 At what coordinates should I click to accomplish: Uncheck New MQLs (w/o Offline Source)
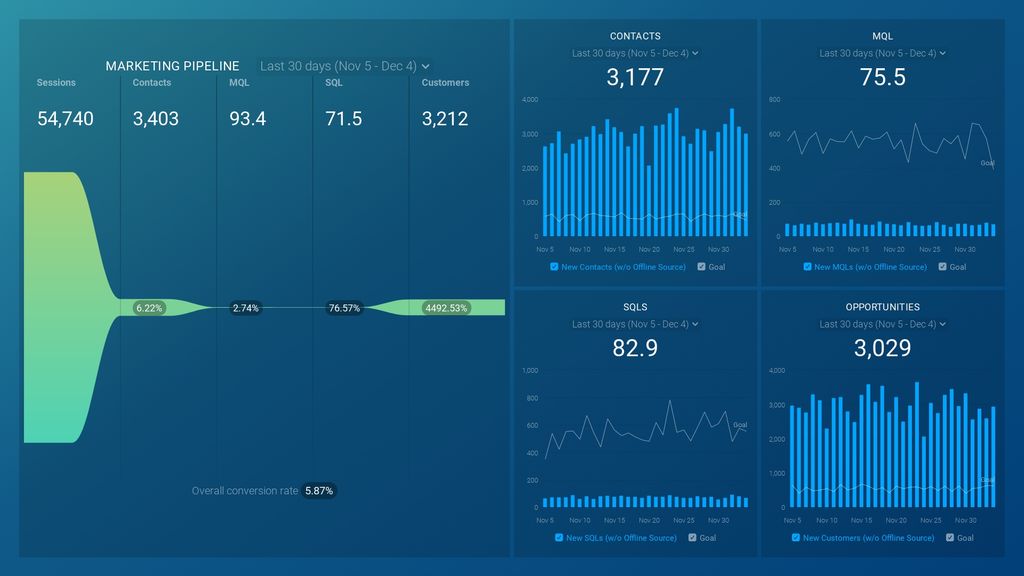point(807,267)
